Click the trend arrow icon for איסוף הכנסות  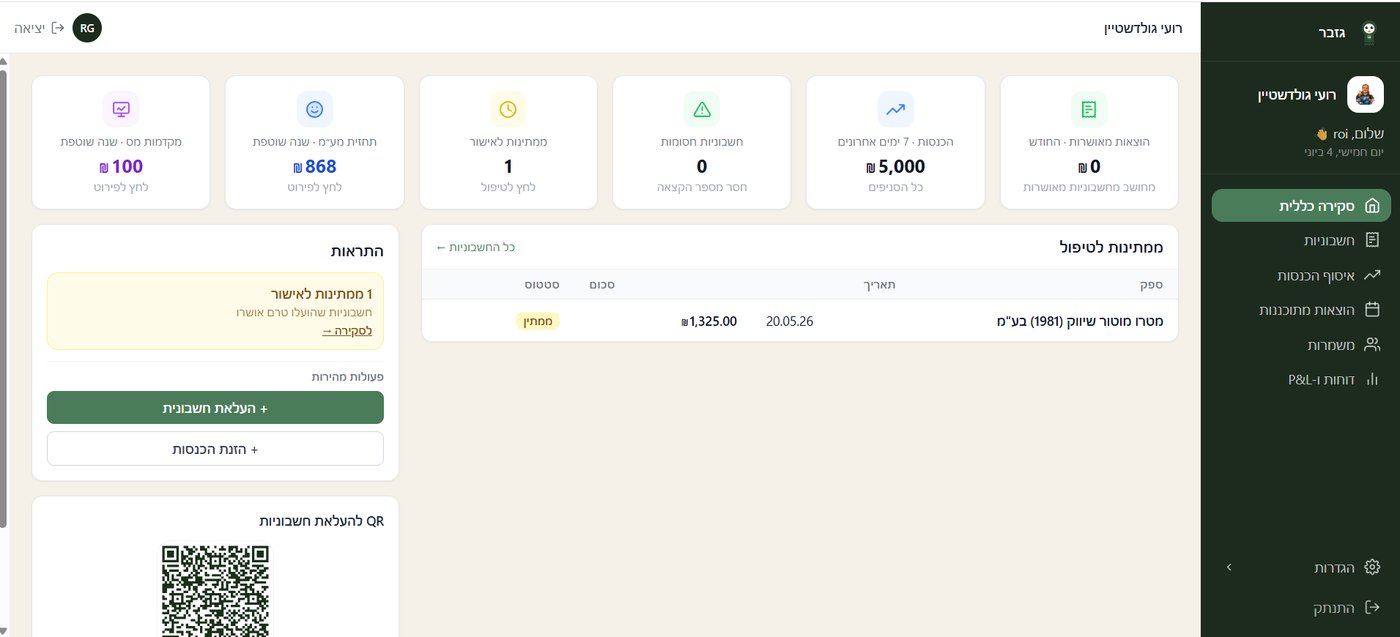click(1372, 275)
